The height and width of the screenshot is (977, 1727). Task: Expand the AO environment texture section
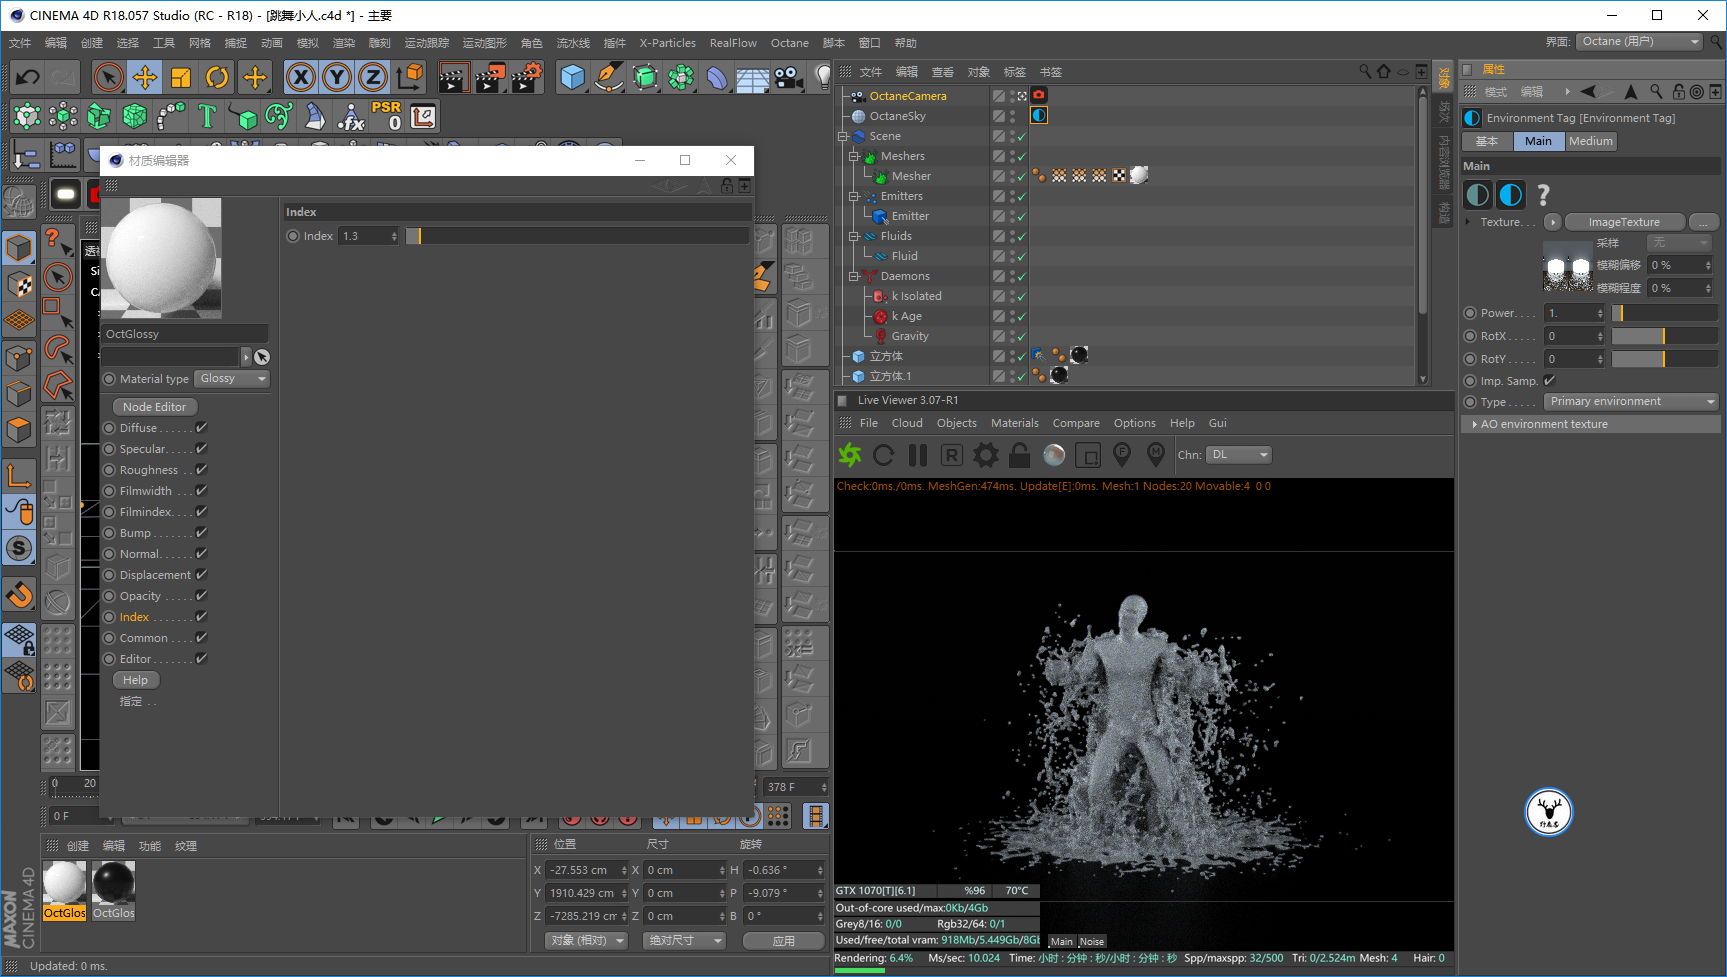tap(1590, 424)
